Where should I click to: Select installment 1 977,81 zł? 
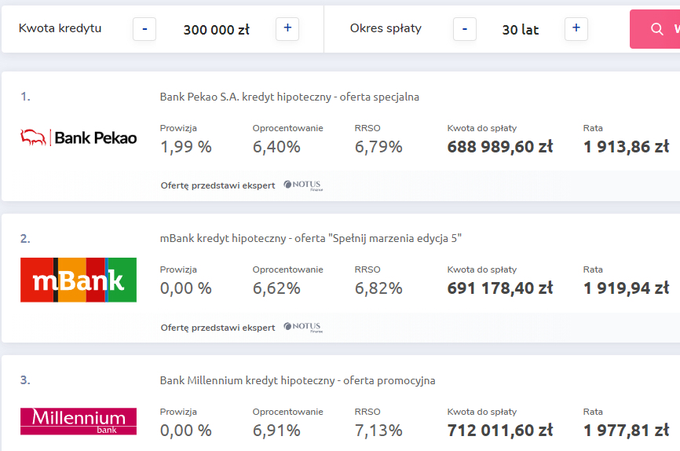click(626, 430)
